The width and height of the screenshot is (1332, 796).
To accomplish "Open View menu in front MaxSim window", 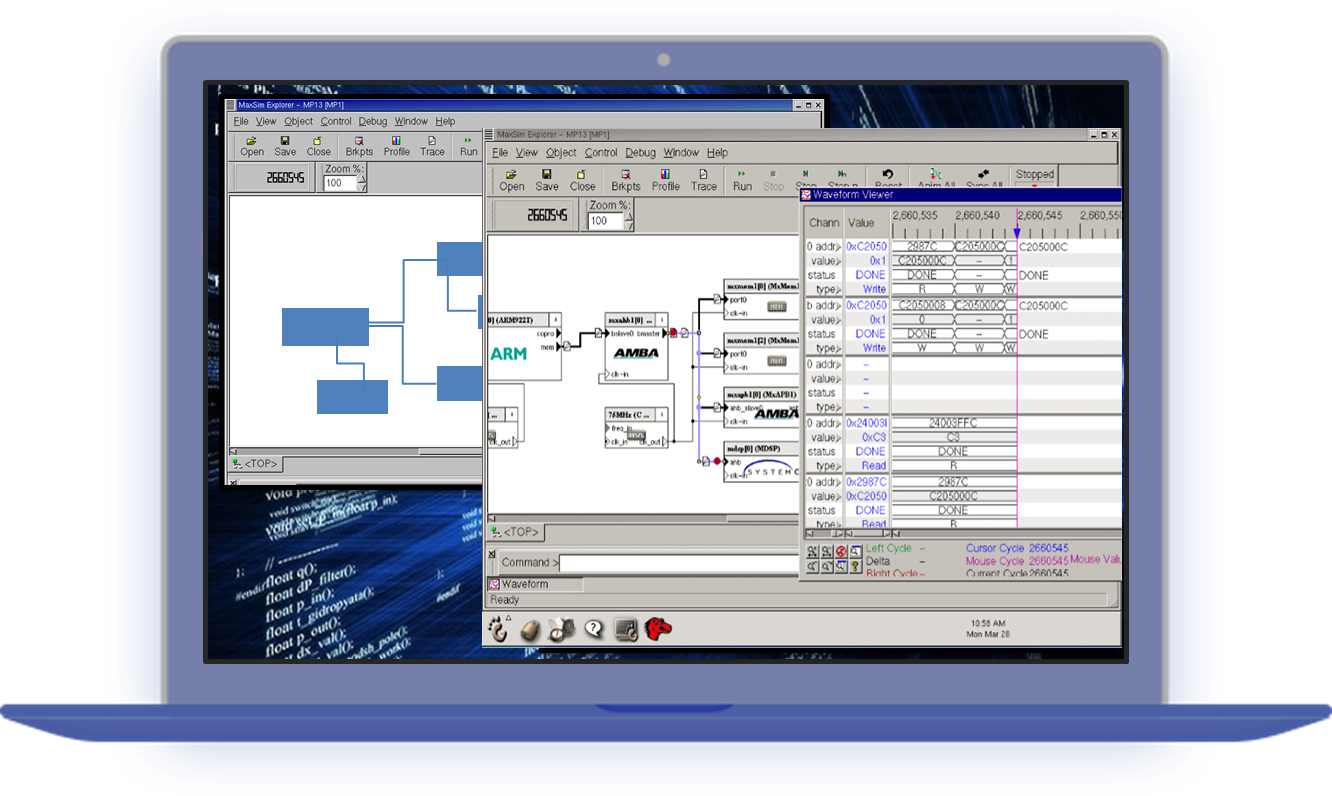I will click(x=527, y=153).
